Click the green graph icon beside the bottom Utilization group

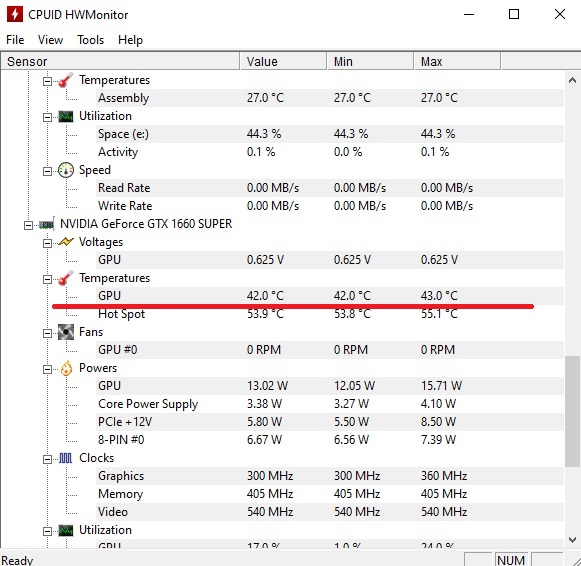tap(66, 530)
